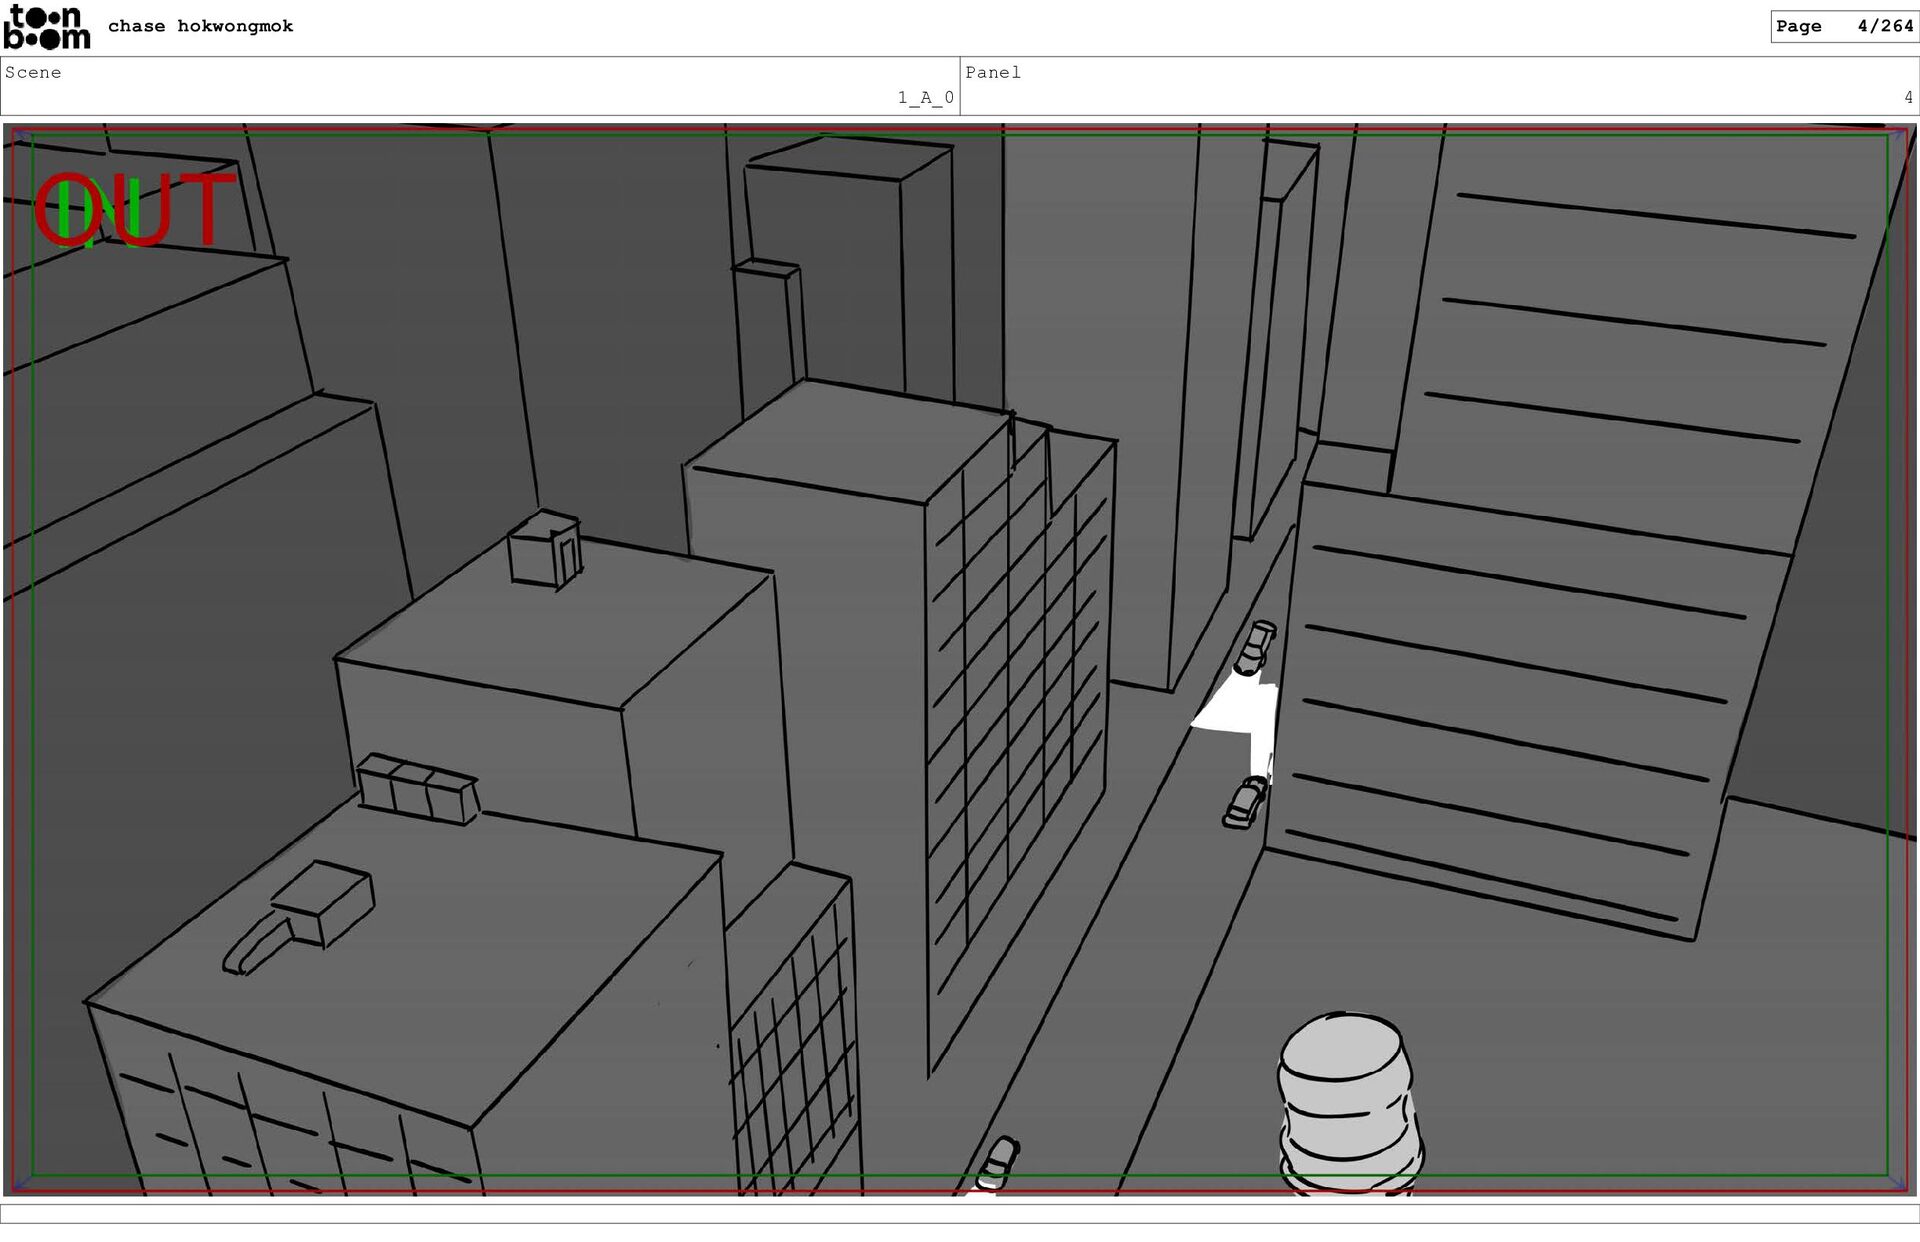Click the rooftop water tank drawing
The image size is (1920, 1242).
pos(1347,1100)
